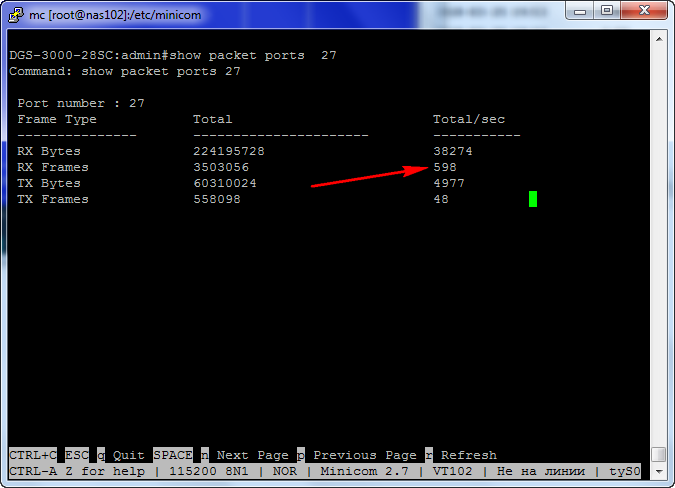Click the 'Total' column header
This screenshot has height=488, width=675.
(213, 119)
